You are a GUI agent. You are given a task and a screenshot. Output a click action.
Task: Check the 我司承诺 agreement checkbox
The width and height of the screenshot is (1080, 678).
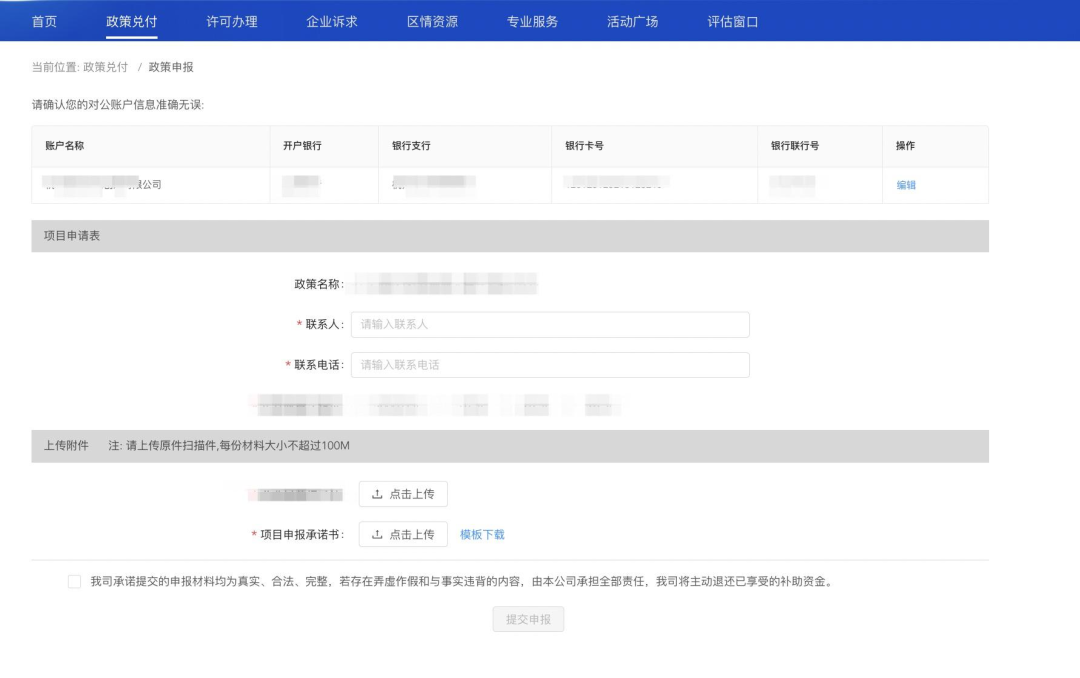click(x=74, y=582)
